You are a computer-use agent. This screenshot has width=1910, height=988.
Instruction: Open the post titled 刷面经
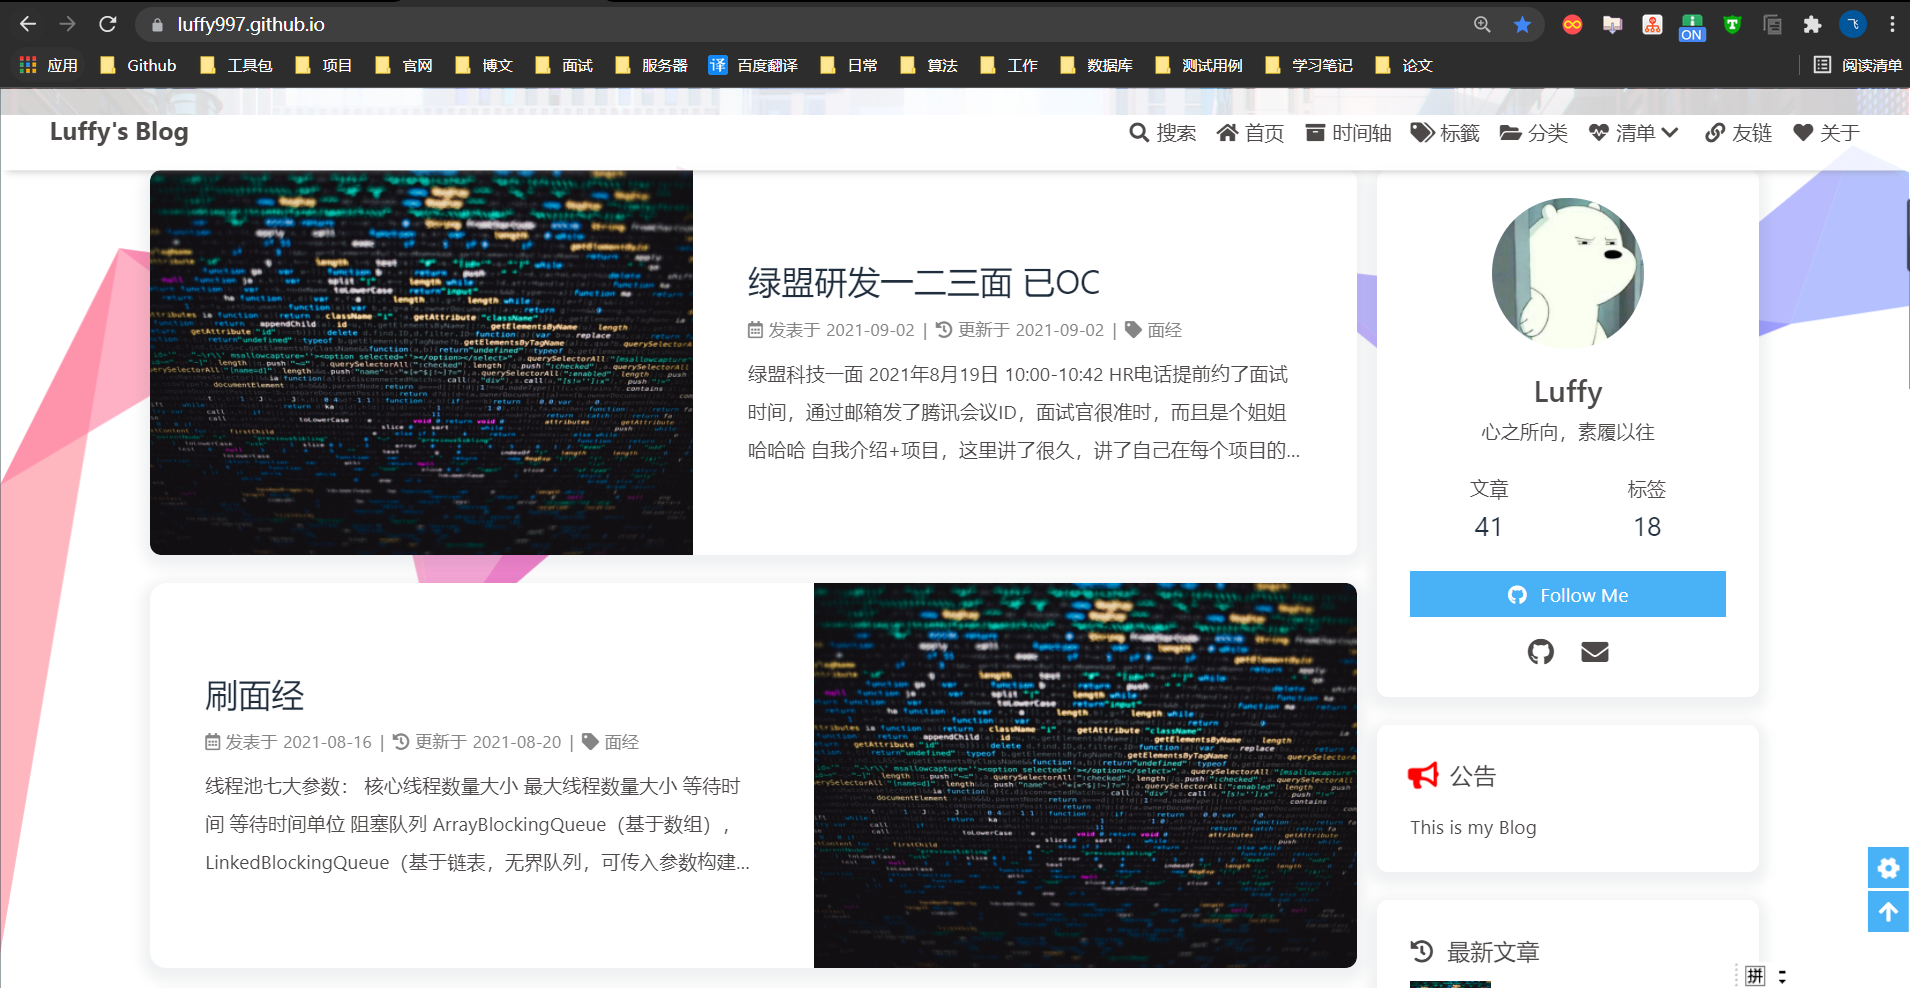click(254, 695)
